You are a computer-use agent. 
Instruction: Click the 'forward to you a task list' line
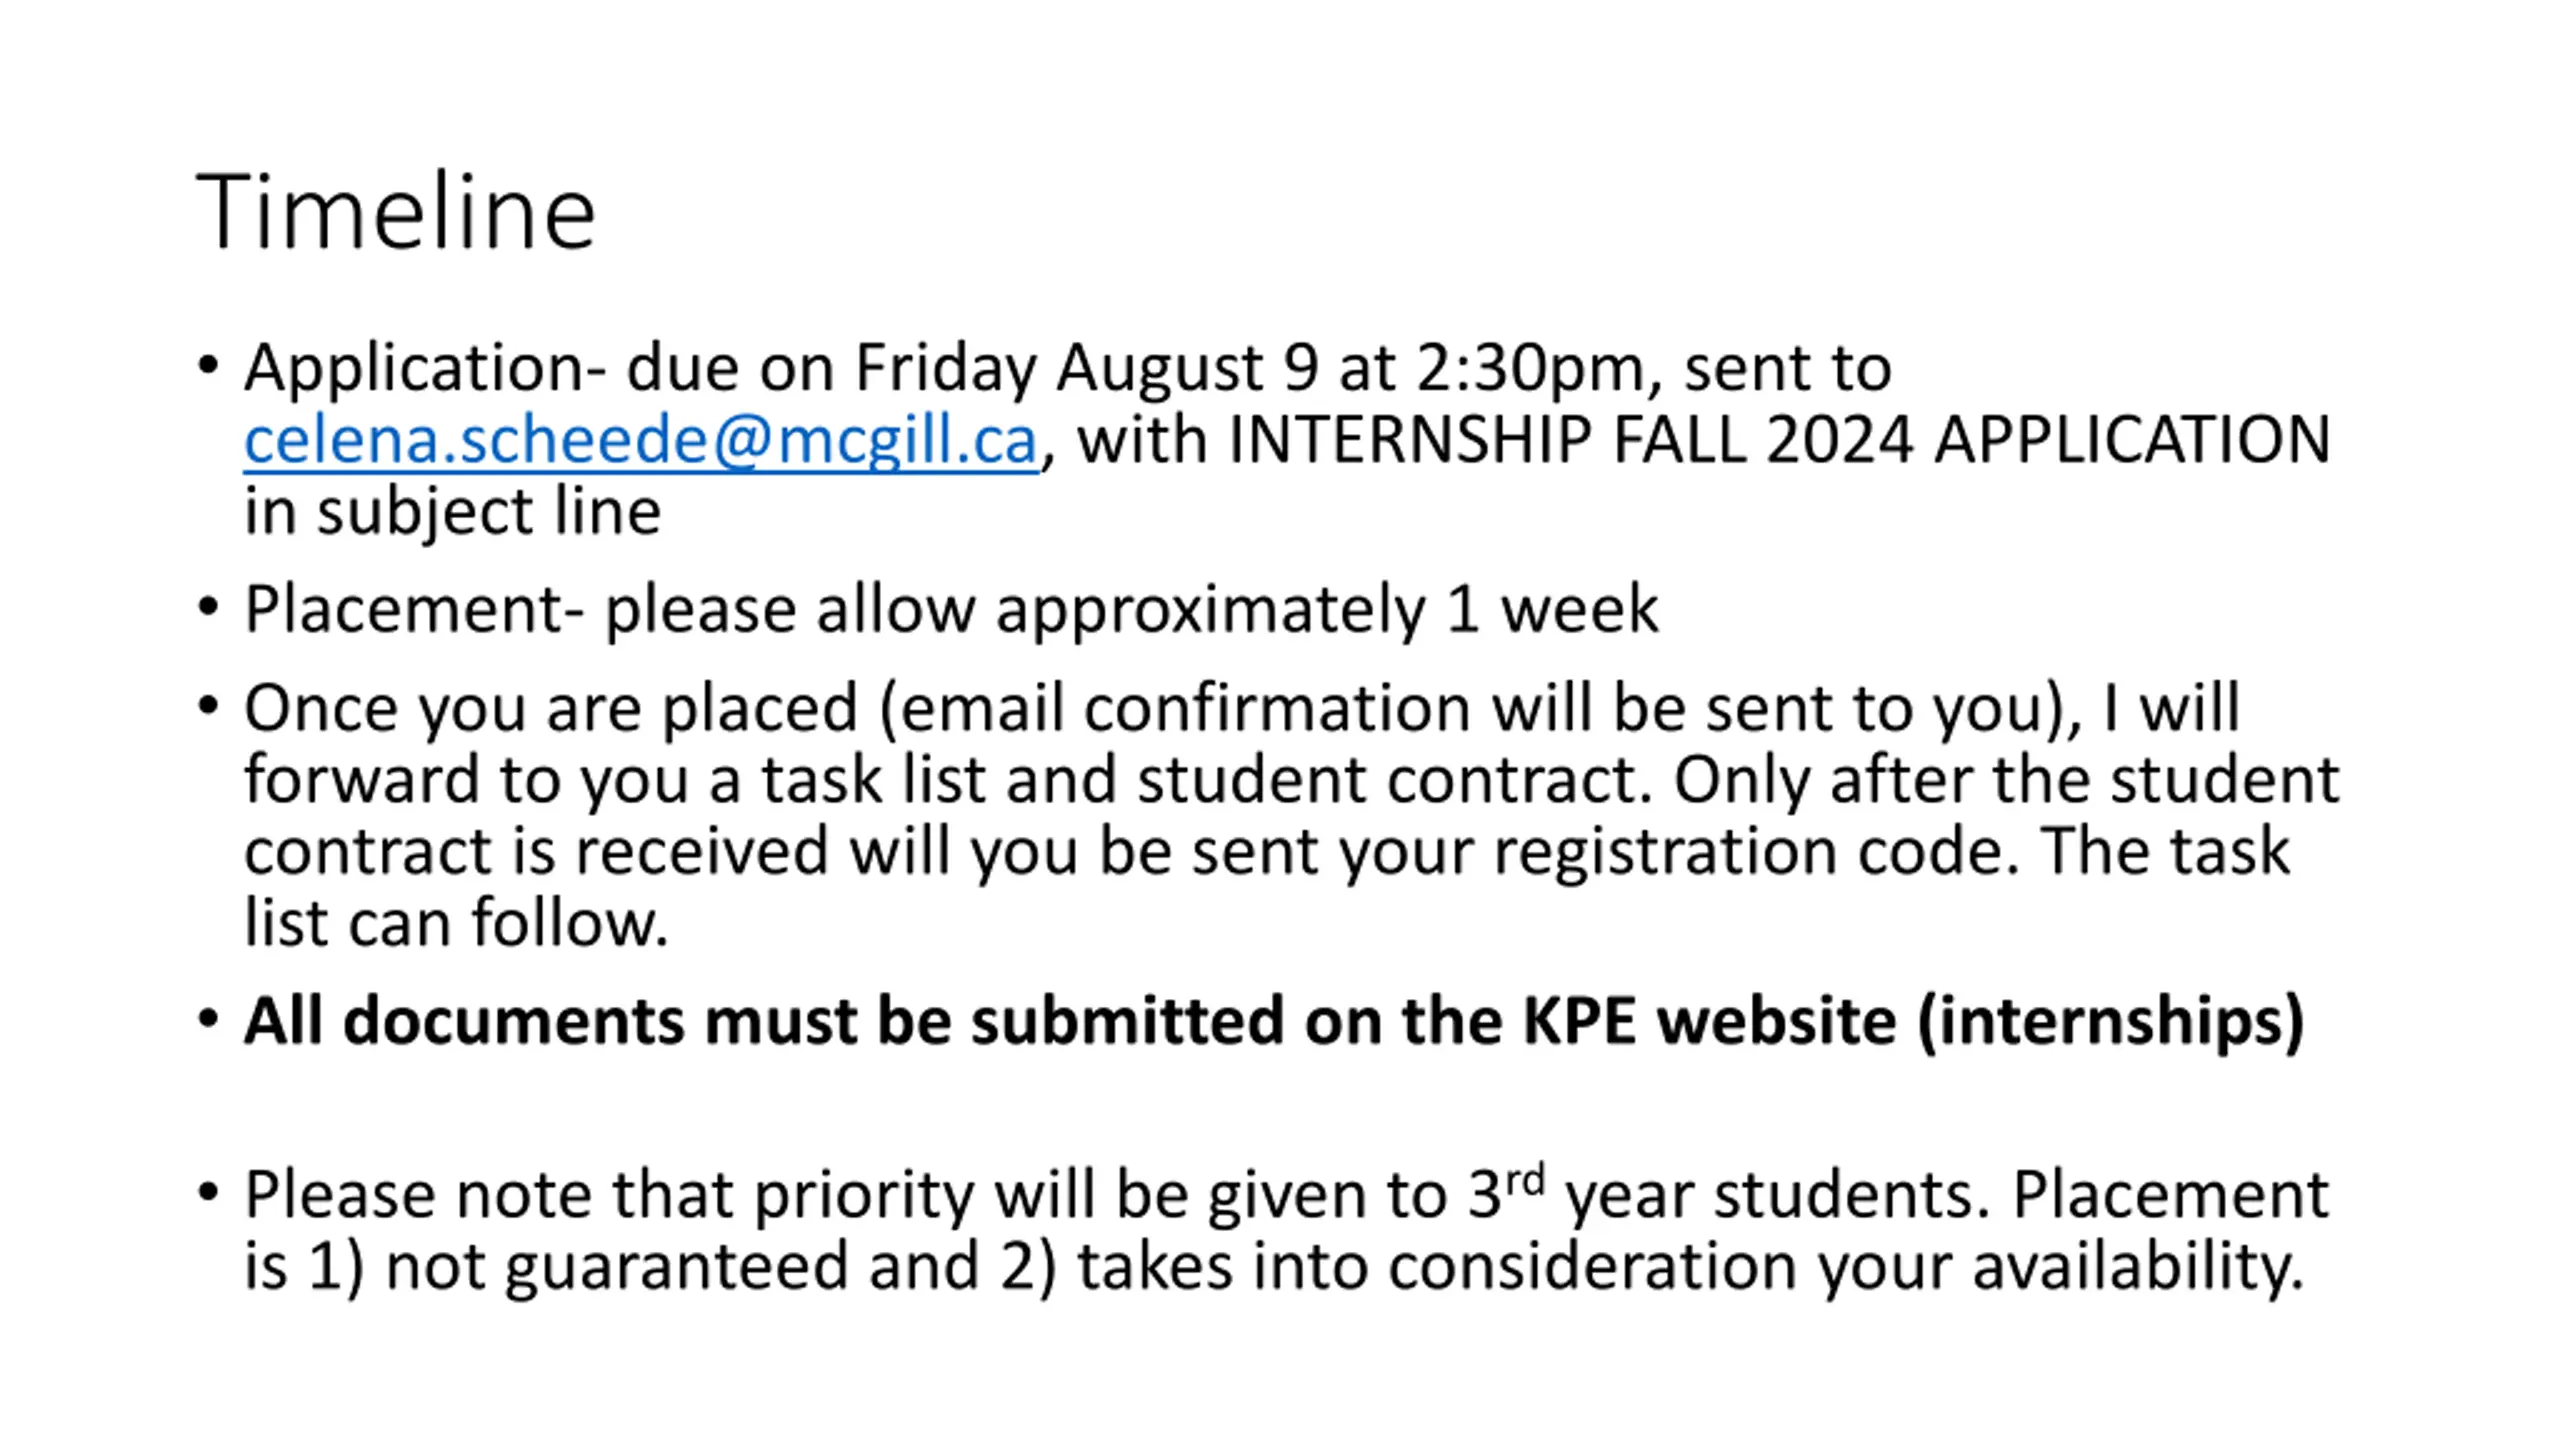coord(1291,780)
